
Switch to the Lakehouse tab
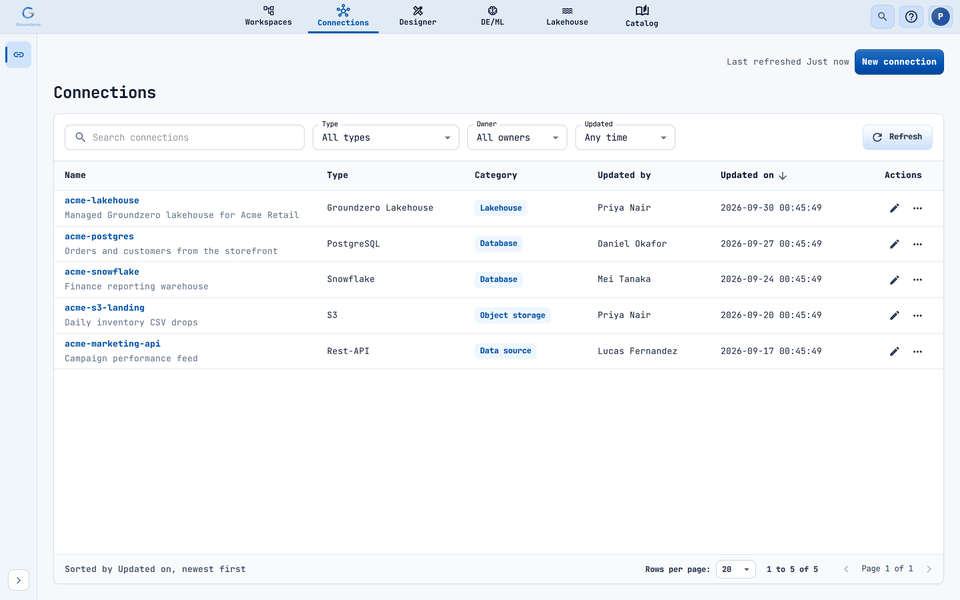pyautogui.click(x=567, y=17)
